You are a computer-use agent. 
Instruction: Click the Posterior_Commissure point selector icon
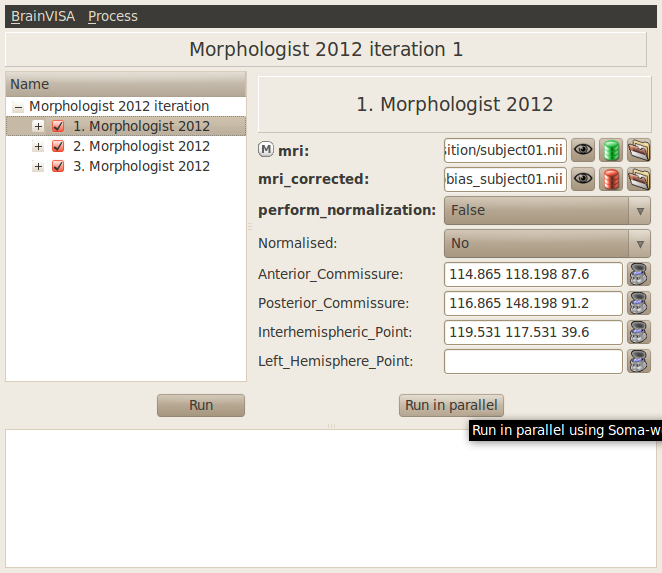639,303
